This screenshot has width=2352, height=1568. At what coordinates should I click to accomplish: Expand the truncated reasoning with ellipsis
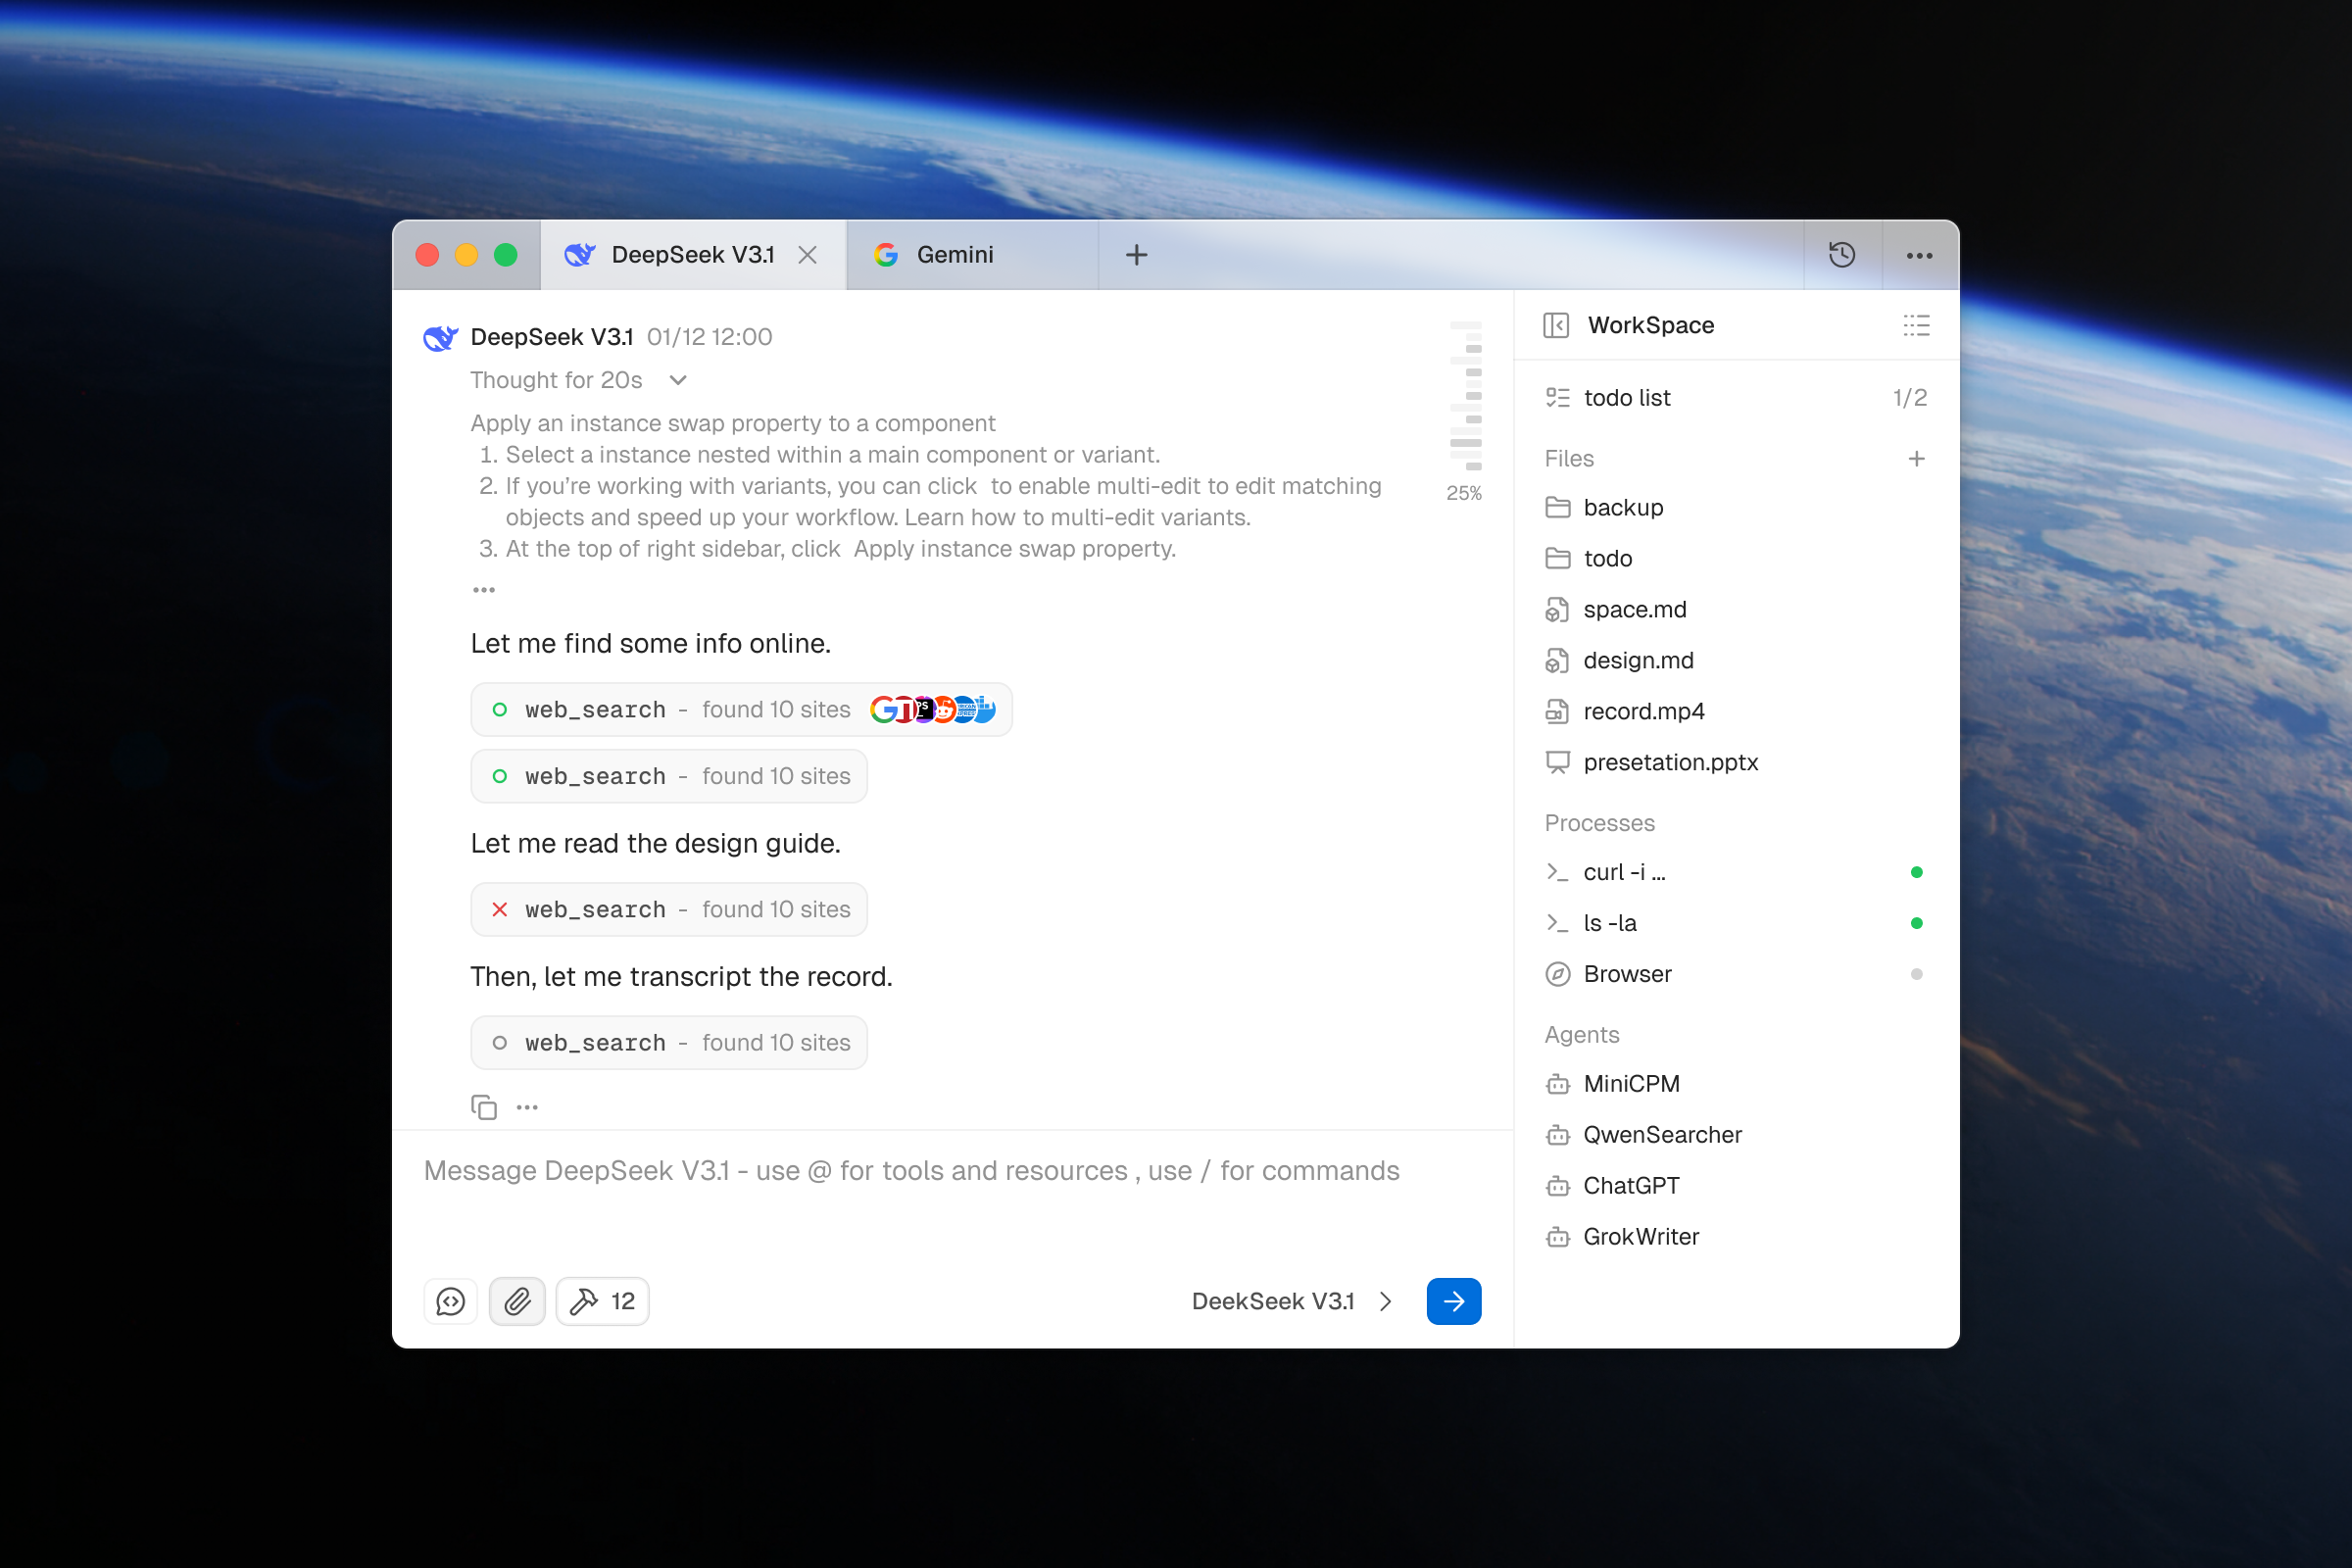point(484,589)
